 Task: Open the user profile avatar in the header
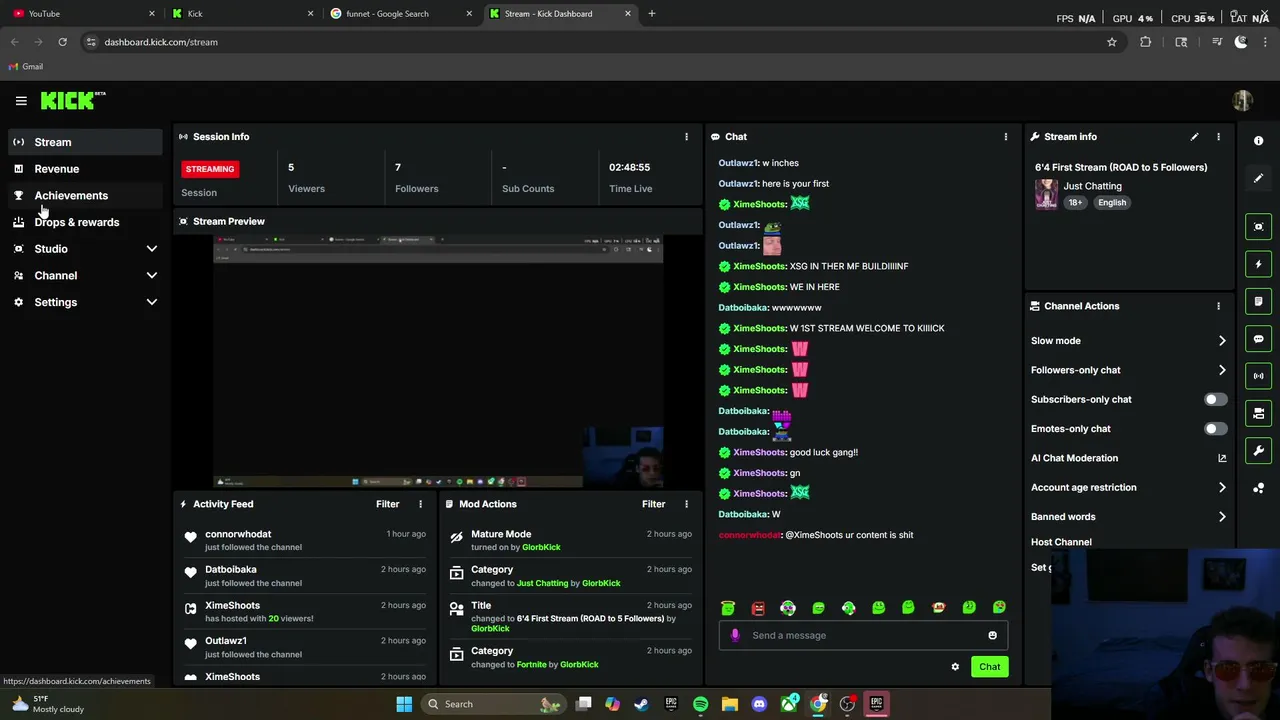point(1242,100)
